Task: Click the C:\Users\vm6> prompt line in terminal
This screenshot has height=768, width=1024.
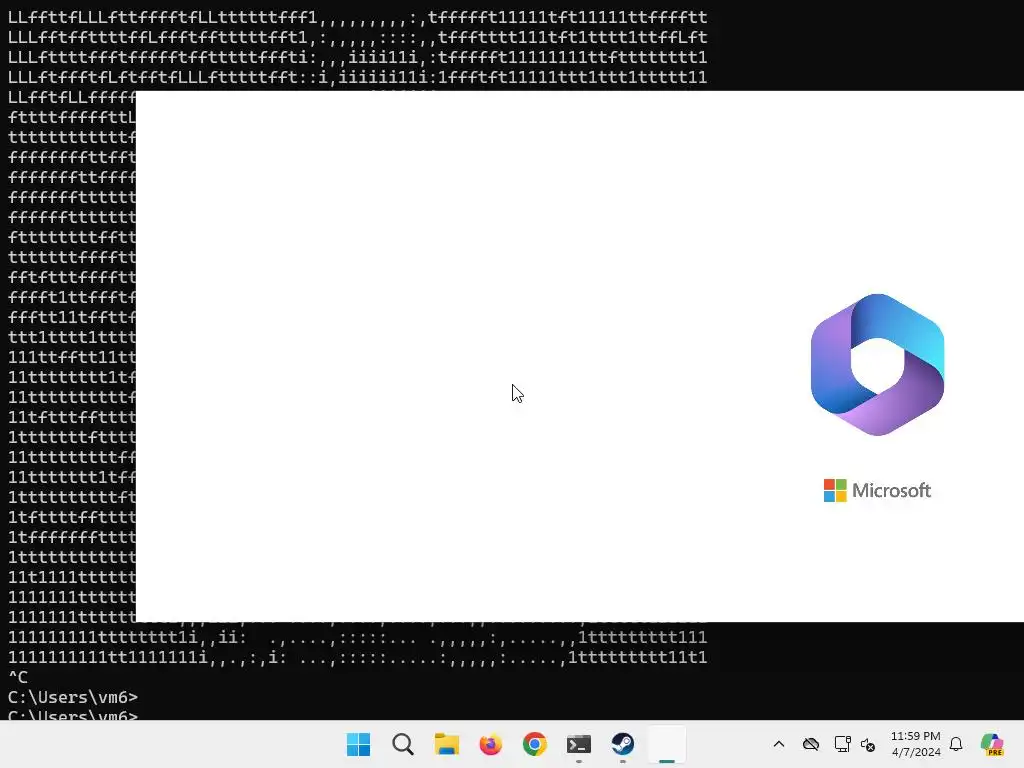Action: coord(72,697)
